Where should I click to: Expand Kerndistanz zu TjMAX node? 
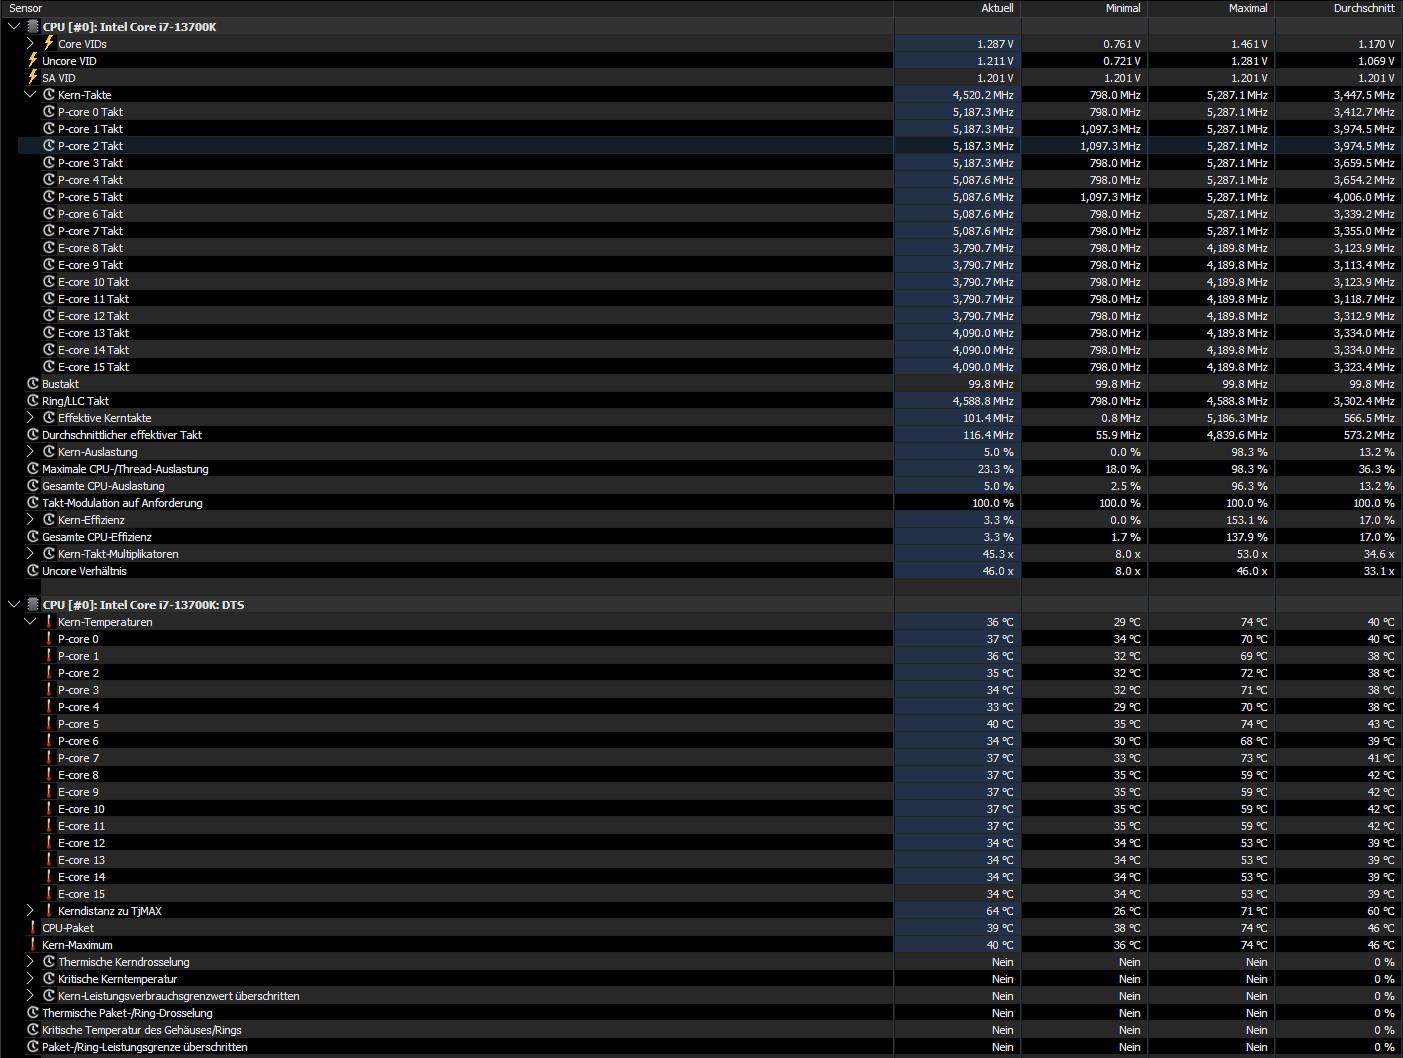coord(30,911)
